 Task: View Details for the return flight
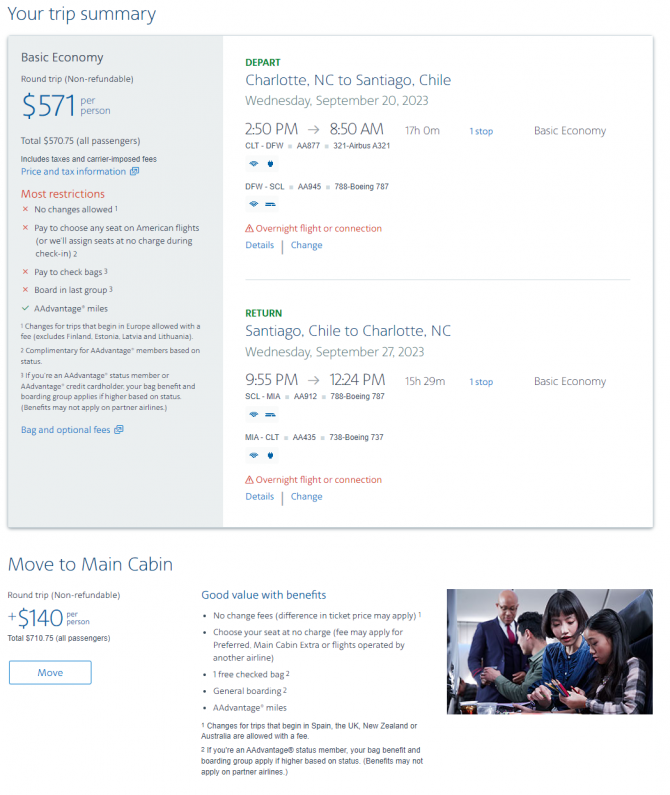(260, 496)
